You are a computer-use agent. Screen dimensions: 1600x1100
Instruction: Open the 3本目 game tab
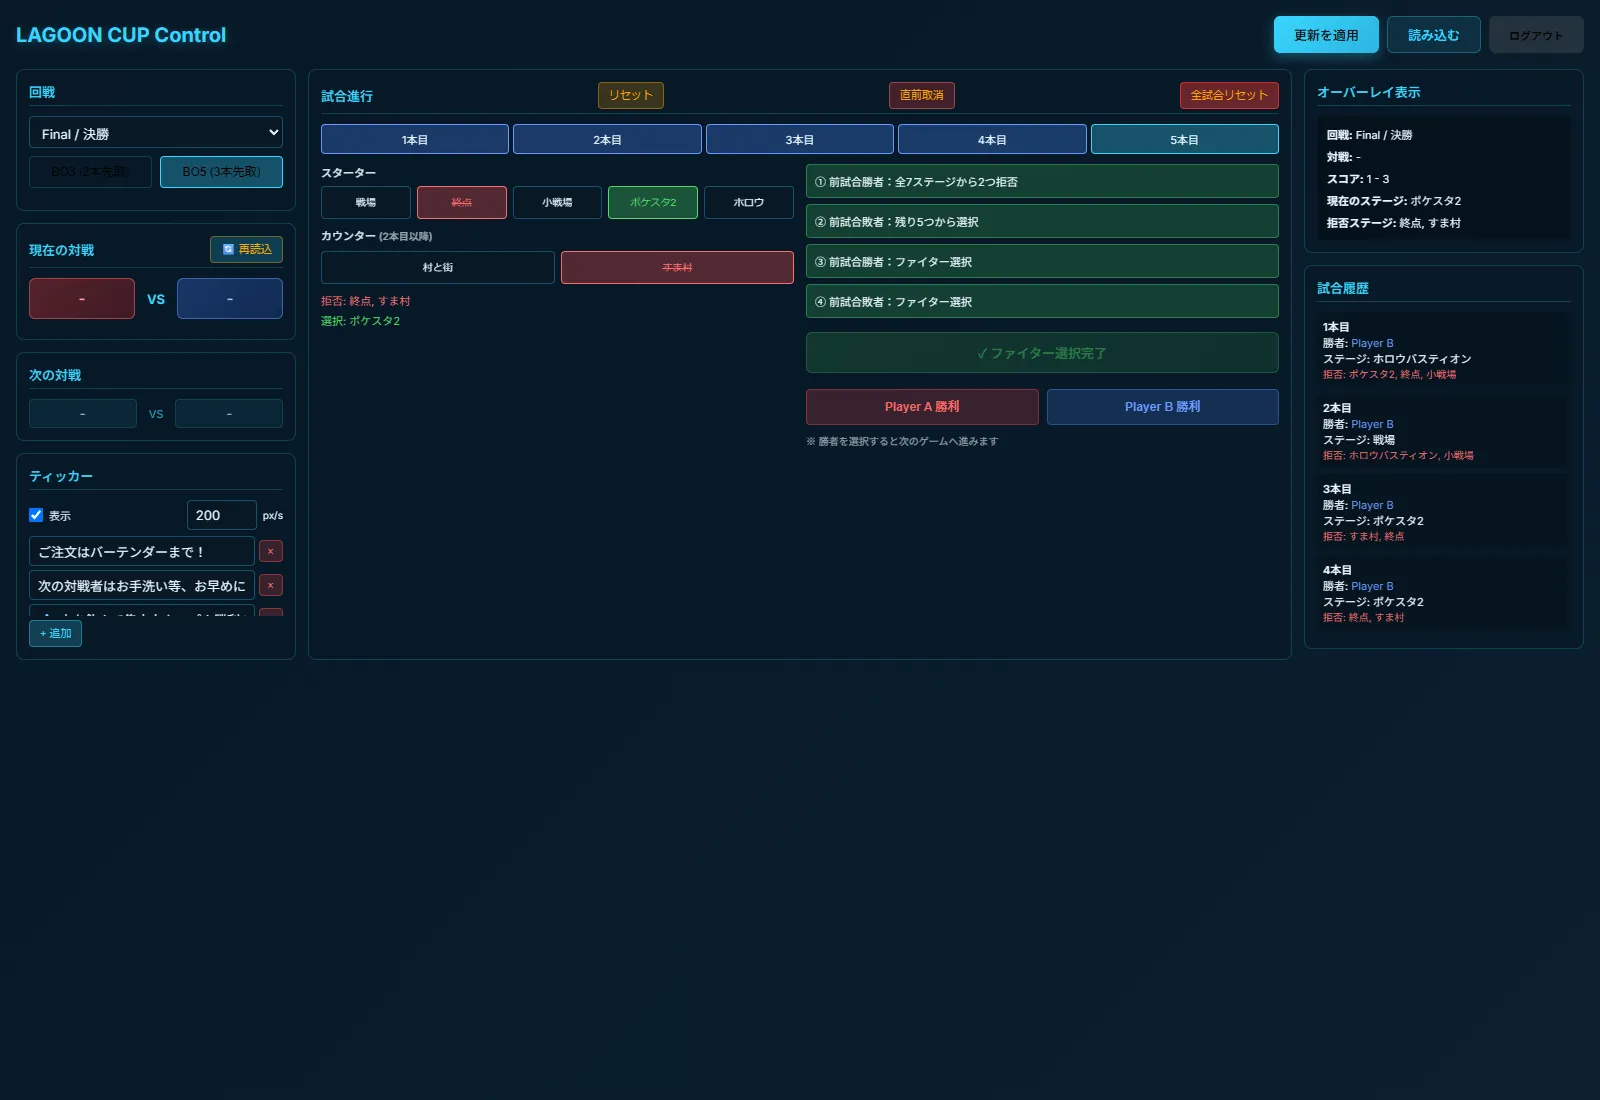click(799, 139)
